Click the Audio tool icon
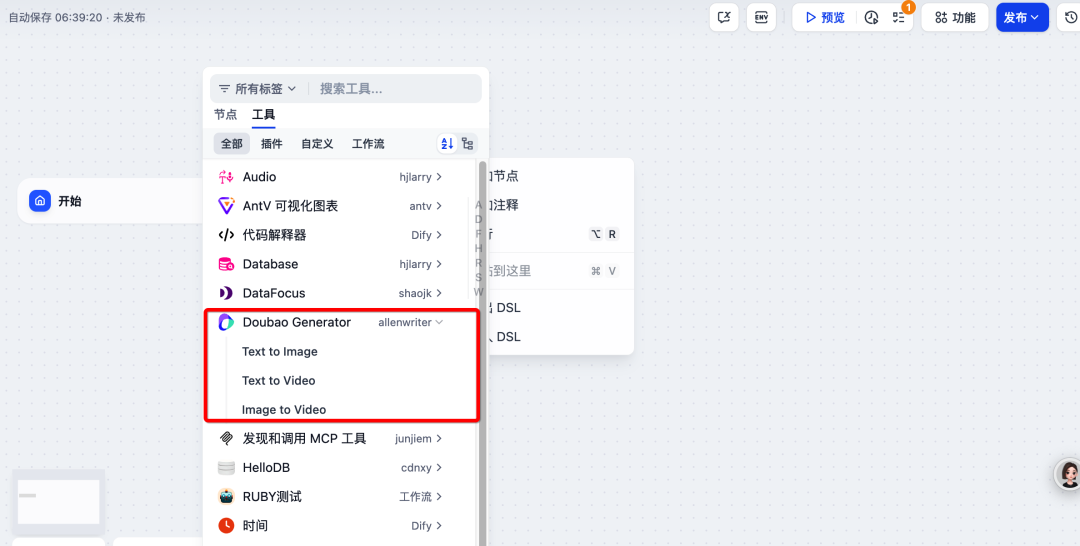This screenshot has height=546, width=1080. 226,177
